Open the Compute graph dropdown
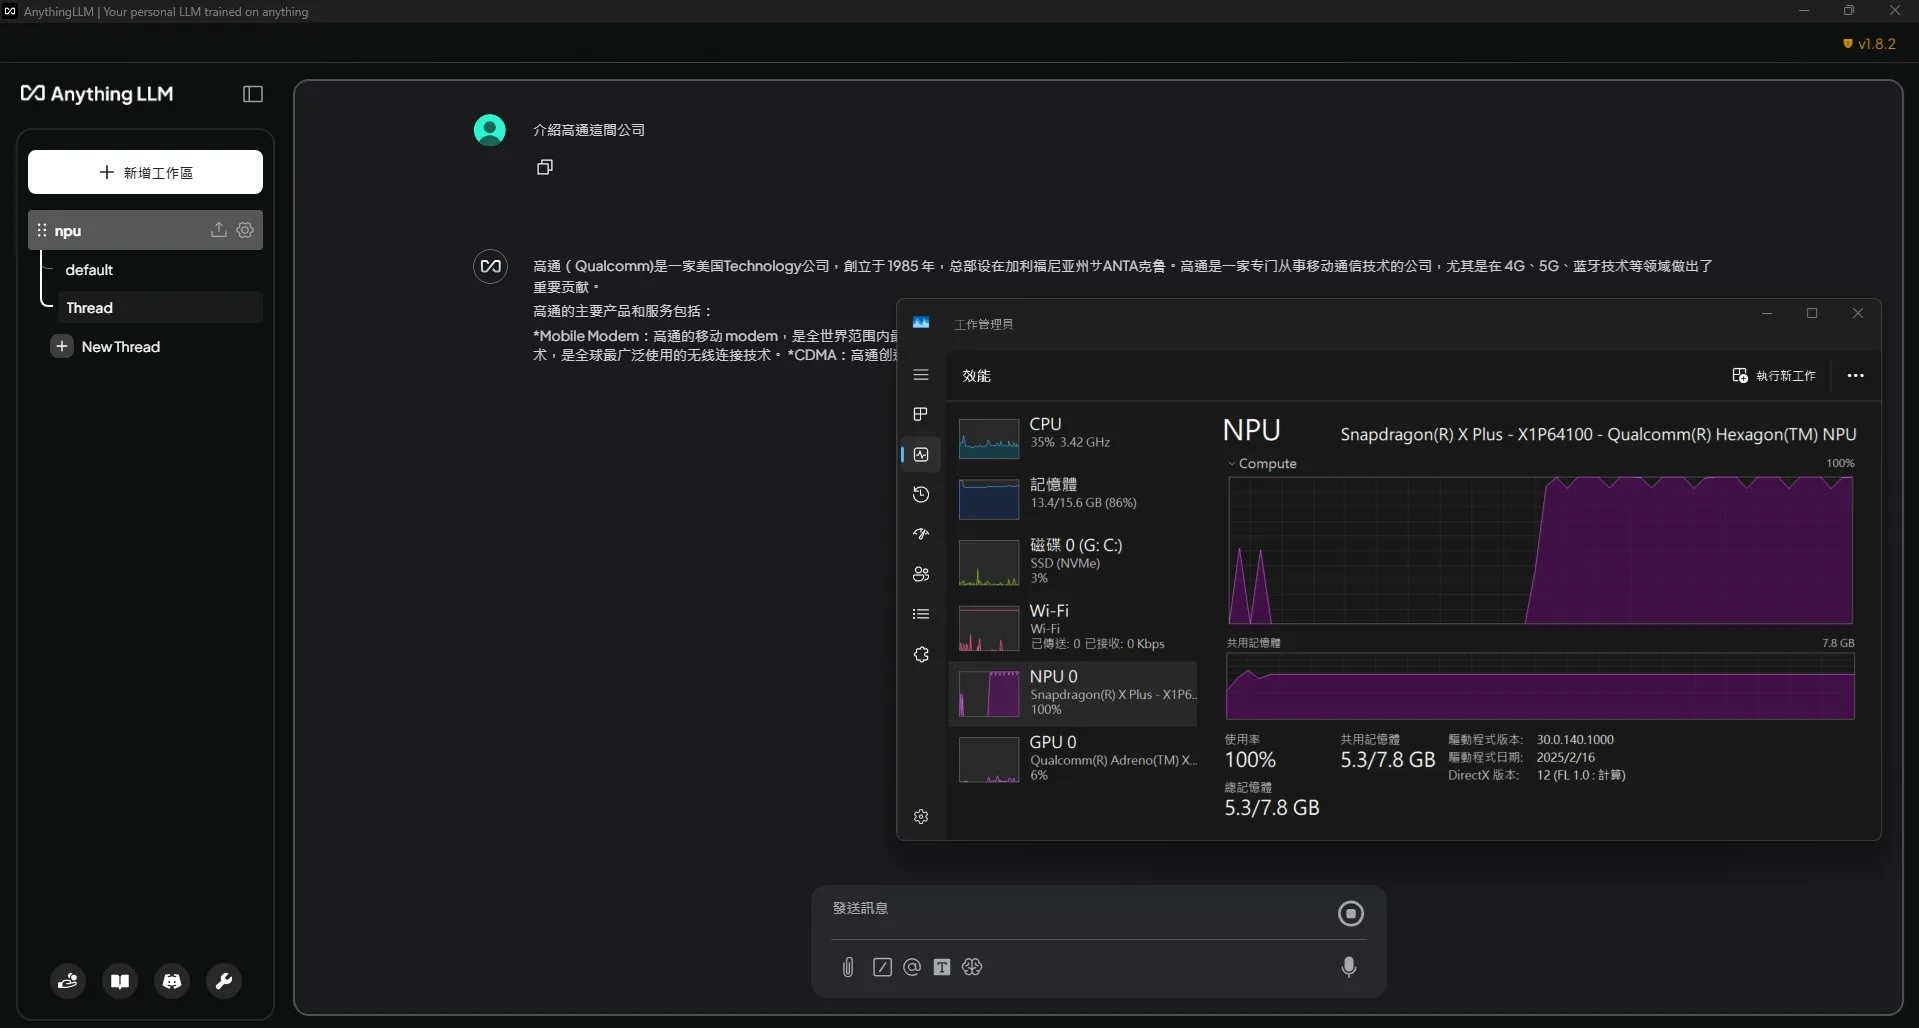Image resolution: width=1919 pixels, height=1028 pixels. coord(1262,464)
